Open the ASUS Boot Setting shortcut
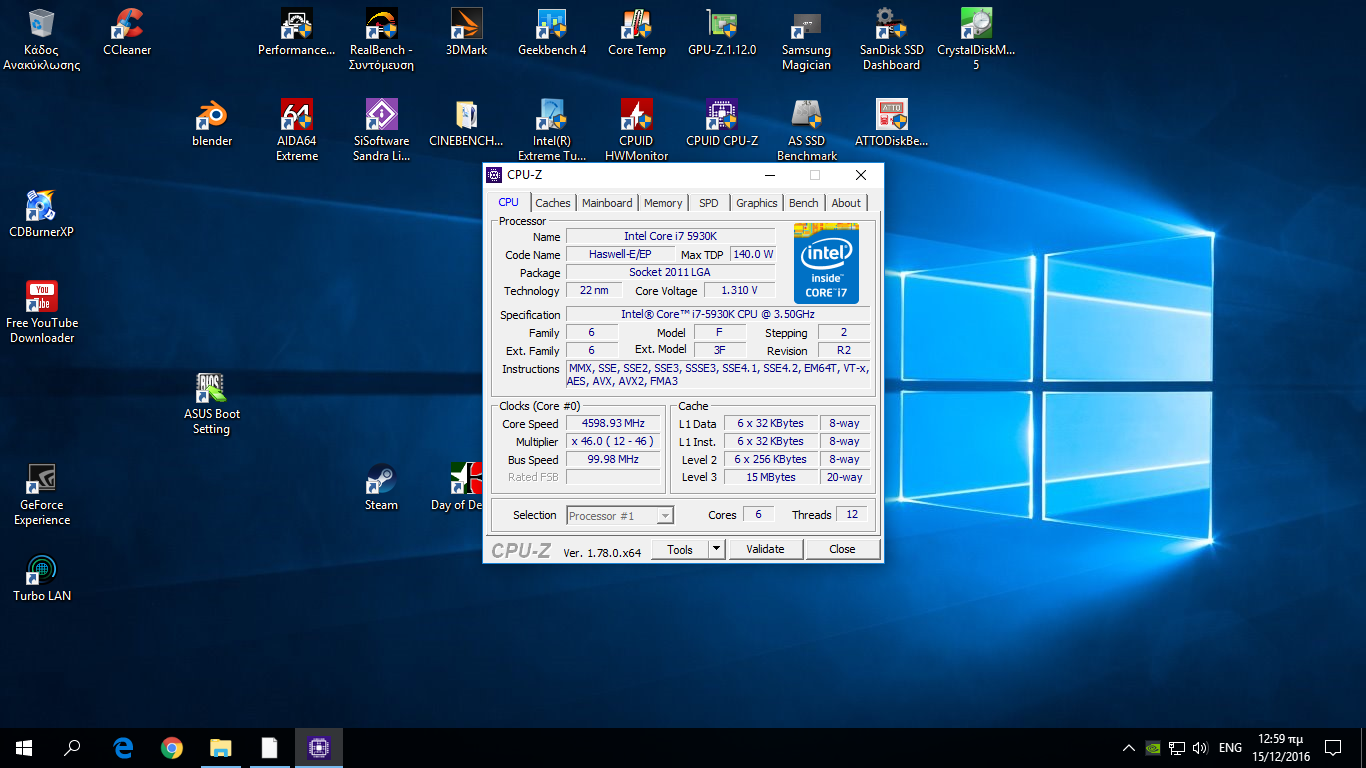1366x768 pixels. coord(212,403)
